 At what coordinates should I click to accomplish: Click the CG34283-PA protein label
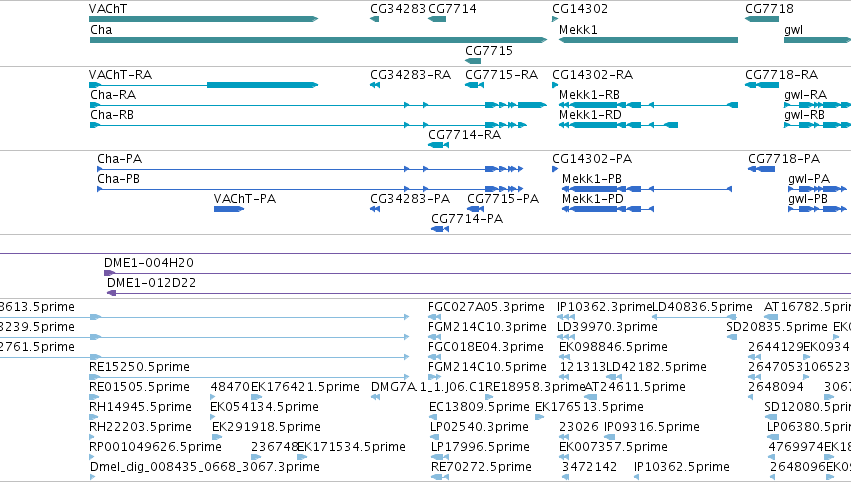click(x=410, y=199)
